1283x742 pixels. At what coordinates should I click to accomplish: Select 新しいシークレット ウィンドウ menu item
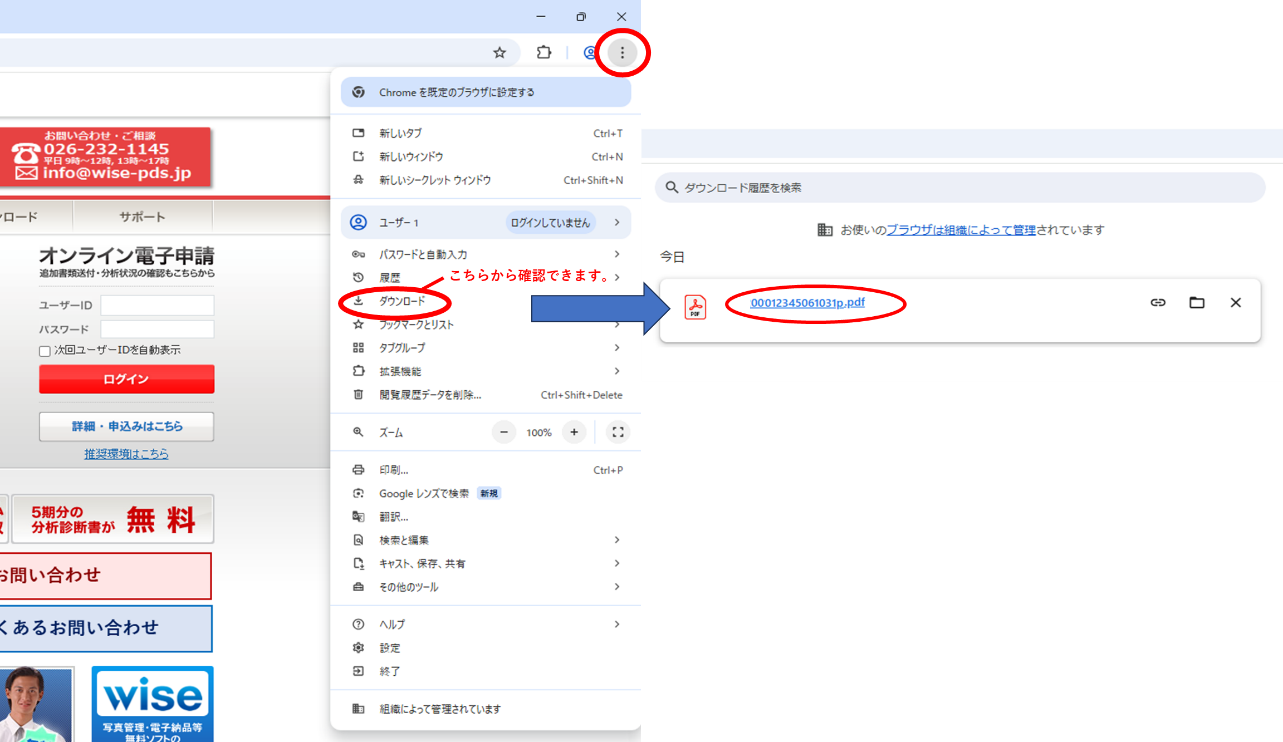[486, 180]
